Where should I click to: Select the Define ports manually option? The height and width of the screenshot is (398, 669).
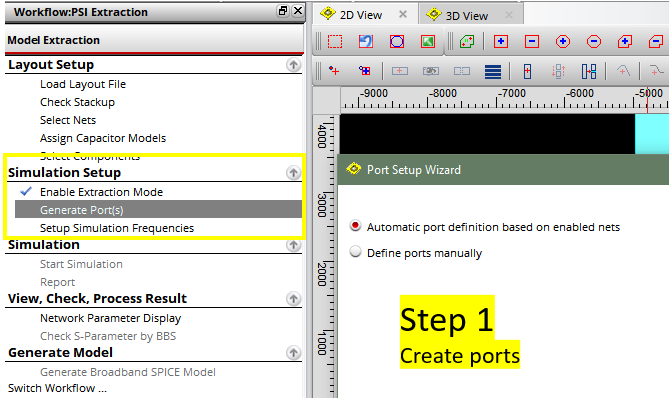(355, 252)
